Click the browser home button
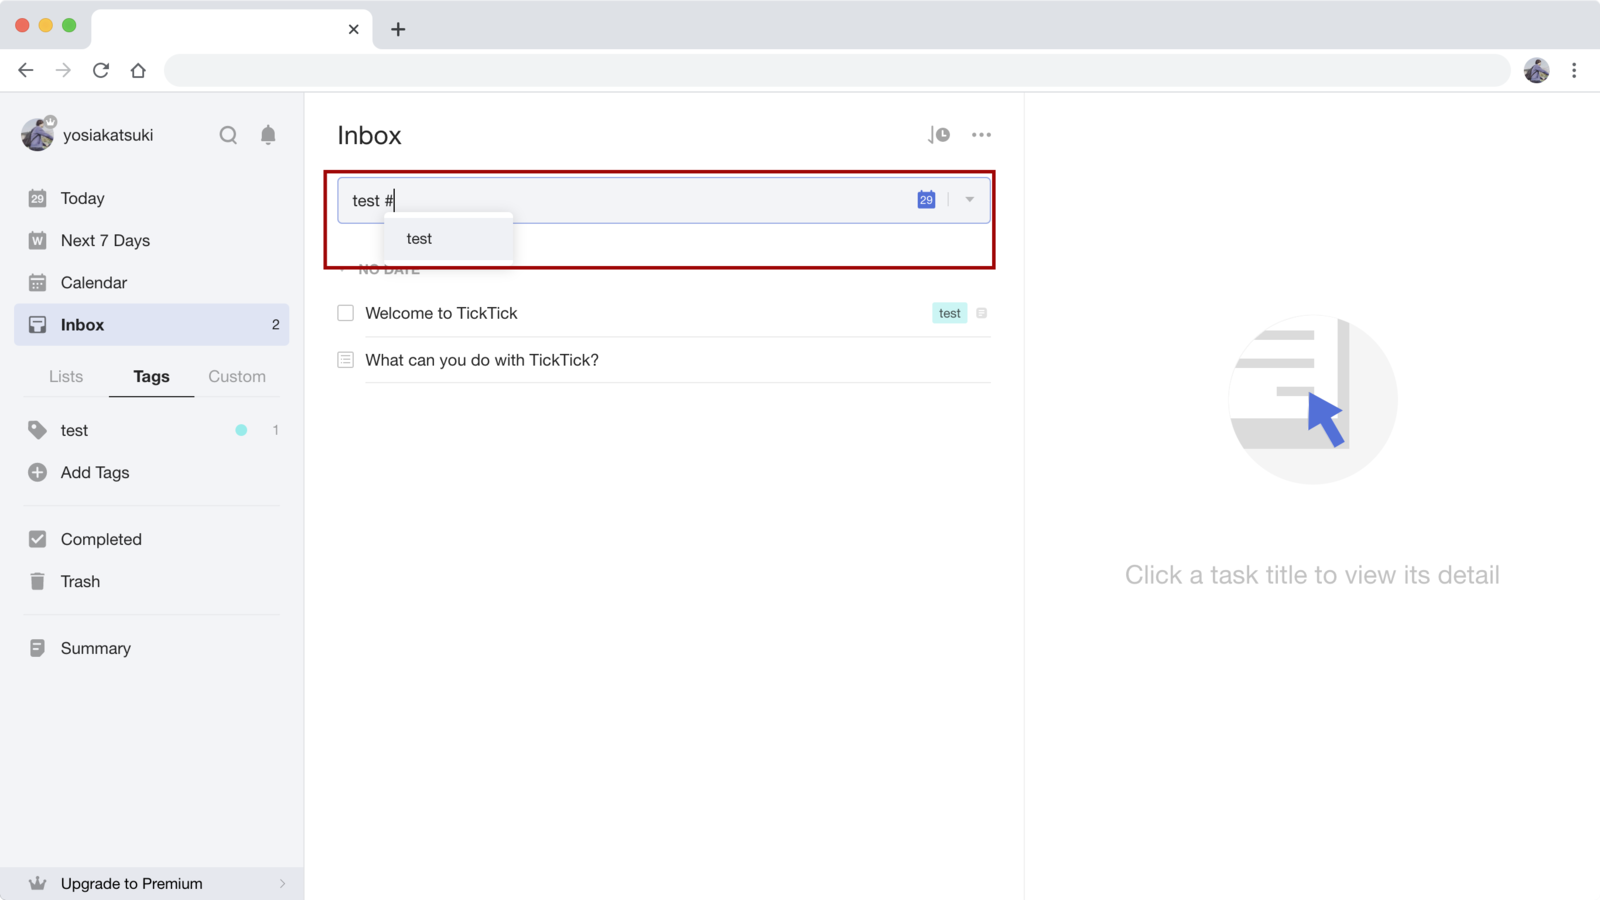The image size is (1600, 900). [x=138, y=70]
